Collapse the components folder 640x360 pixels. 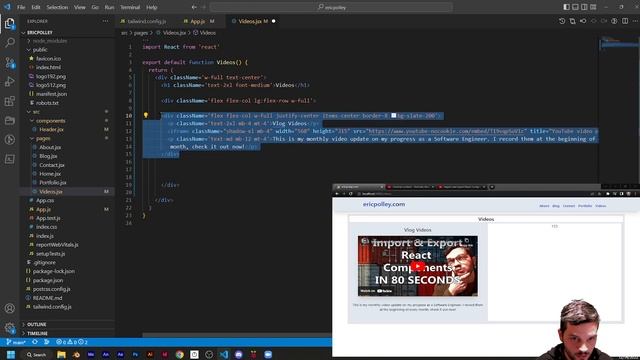pos(67,120)
